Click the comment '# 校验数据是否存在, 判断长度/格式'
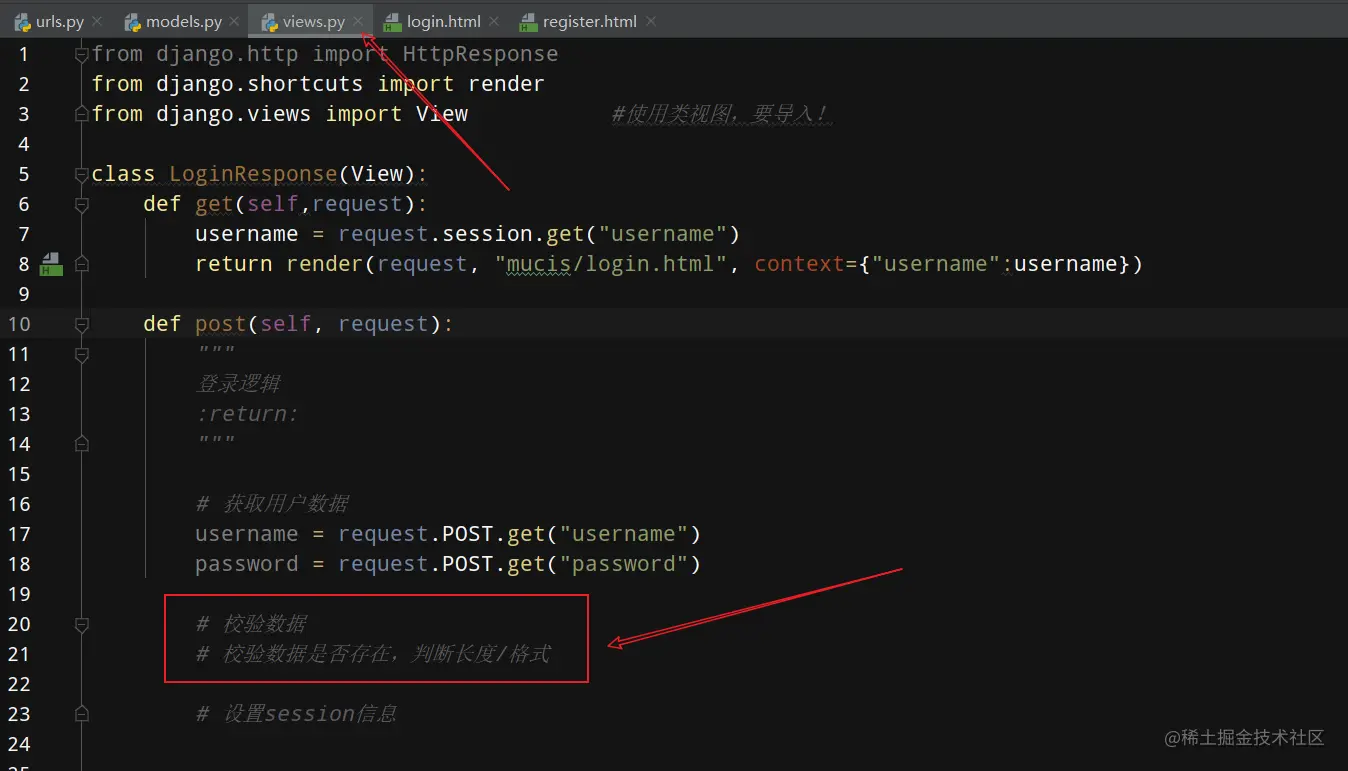Screen dimensions: 1348x771 (x=373, y=654)
